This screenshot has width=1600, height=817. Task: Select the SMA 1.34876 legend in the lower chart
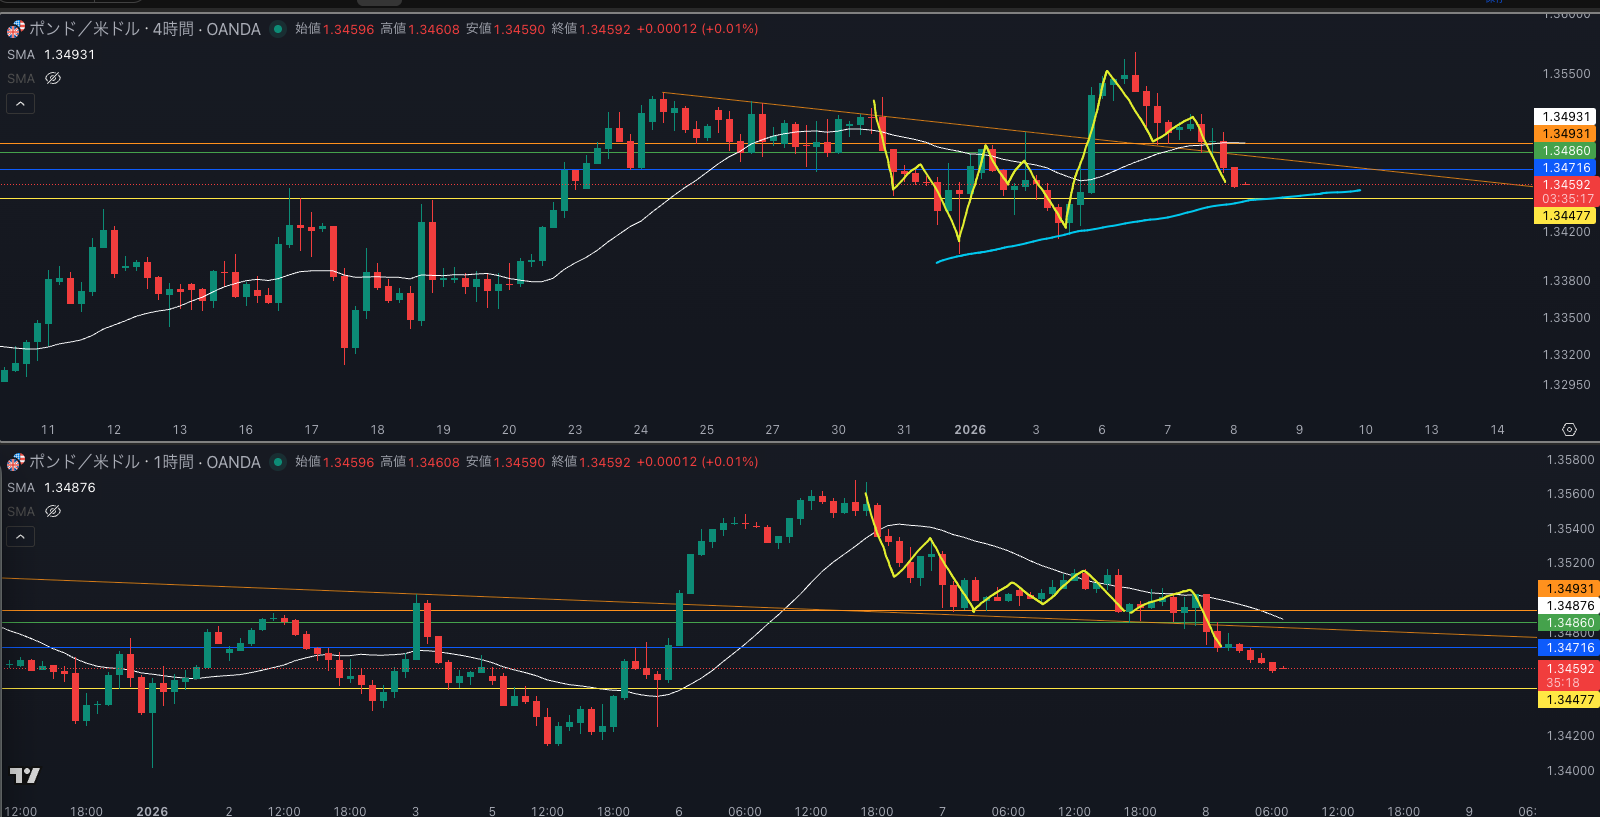click(51, 487)
